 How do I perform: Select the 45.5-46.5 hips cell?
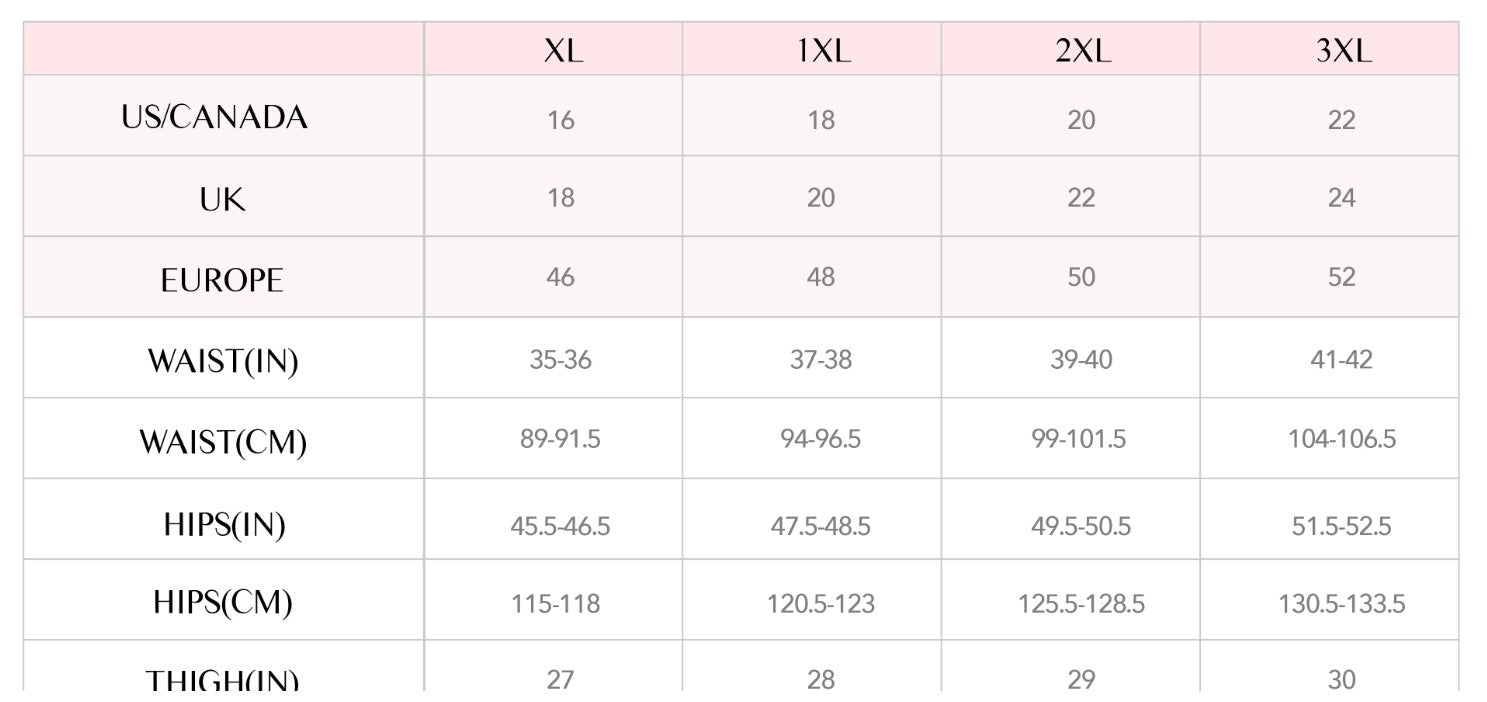tap(560, 525)
